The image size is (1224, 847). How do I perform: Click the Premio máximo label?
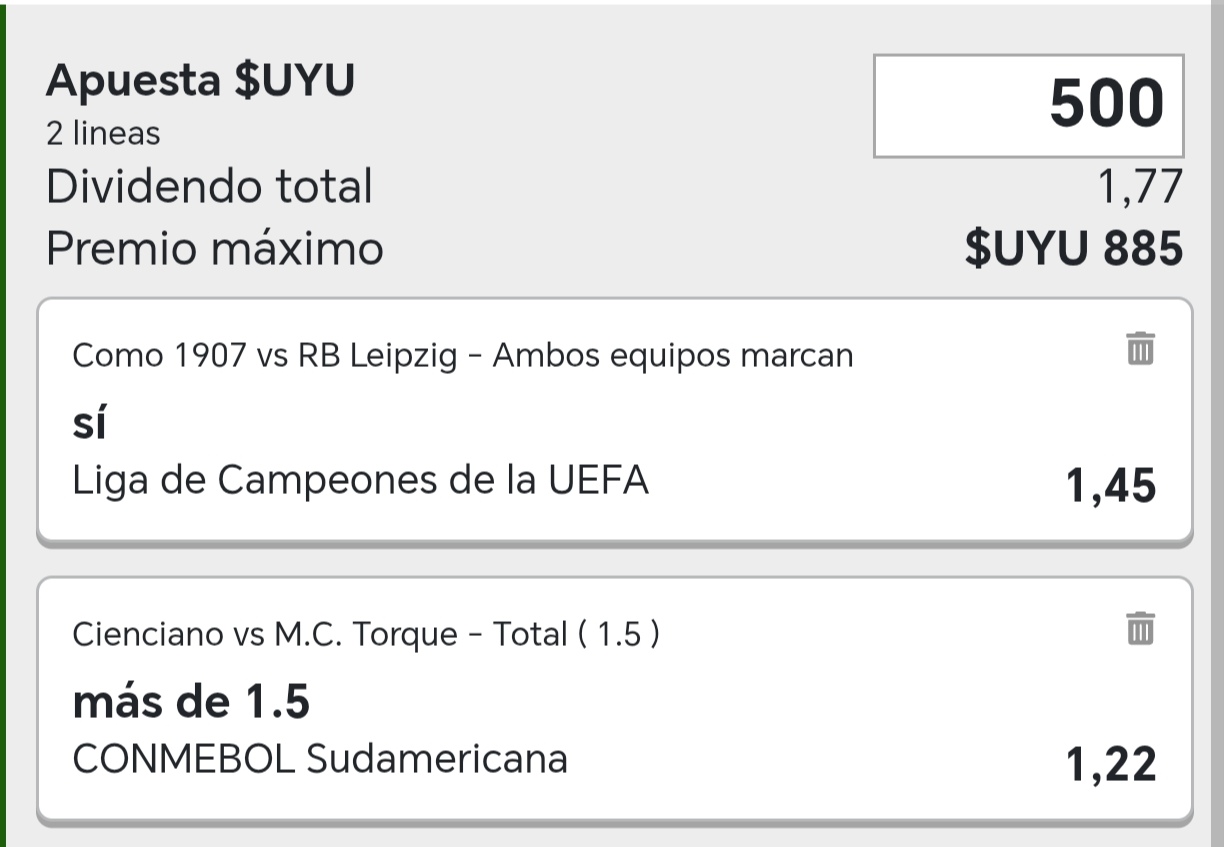tap(215, 248)
